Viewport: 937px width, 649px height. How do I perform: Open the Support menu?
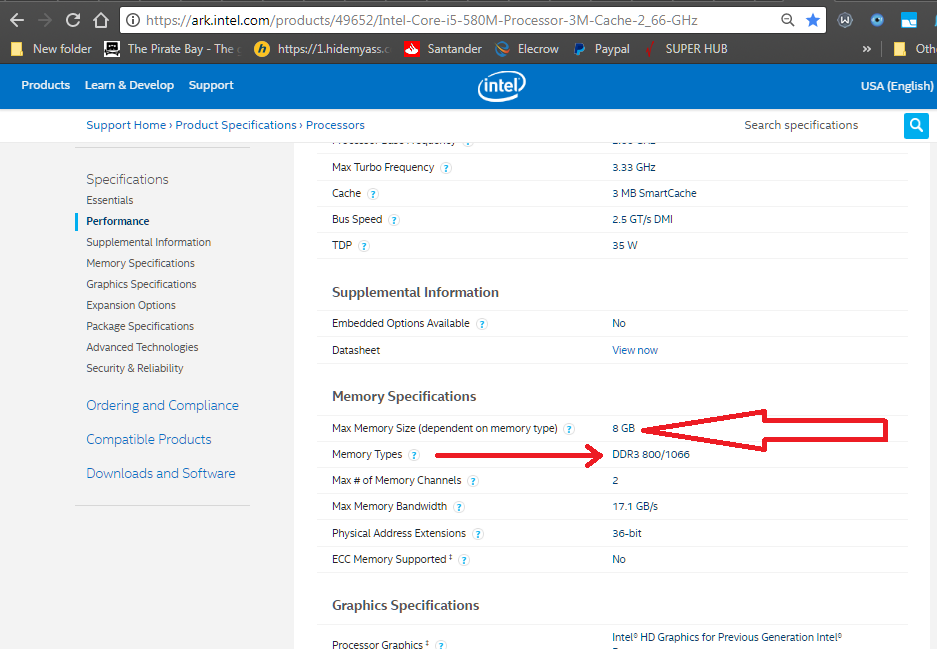tap(211, 85)
